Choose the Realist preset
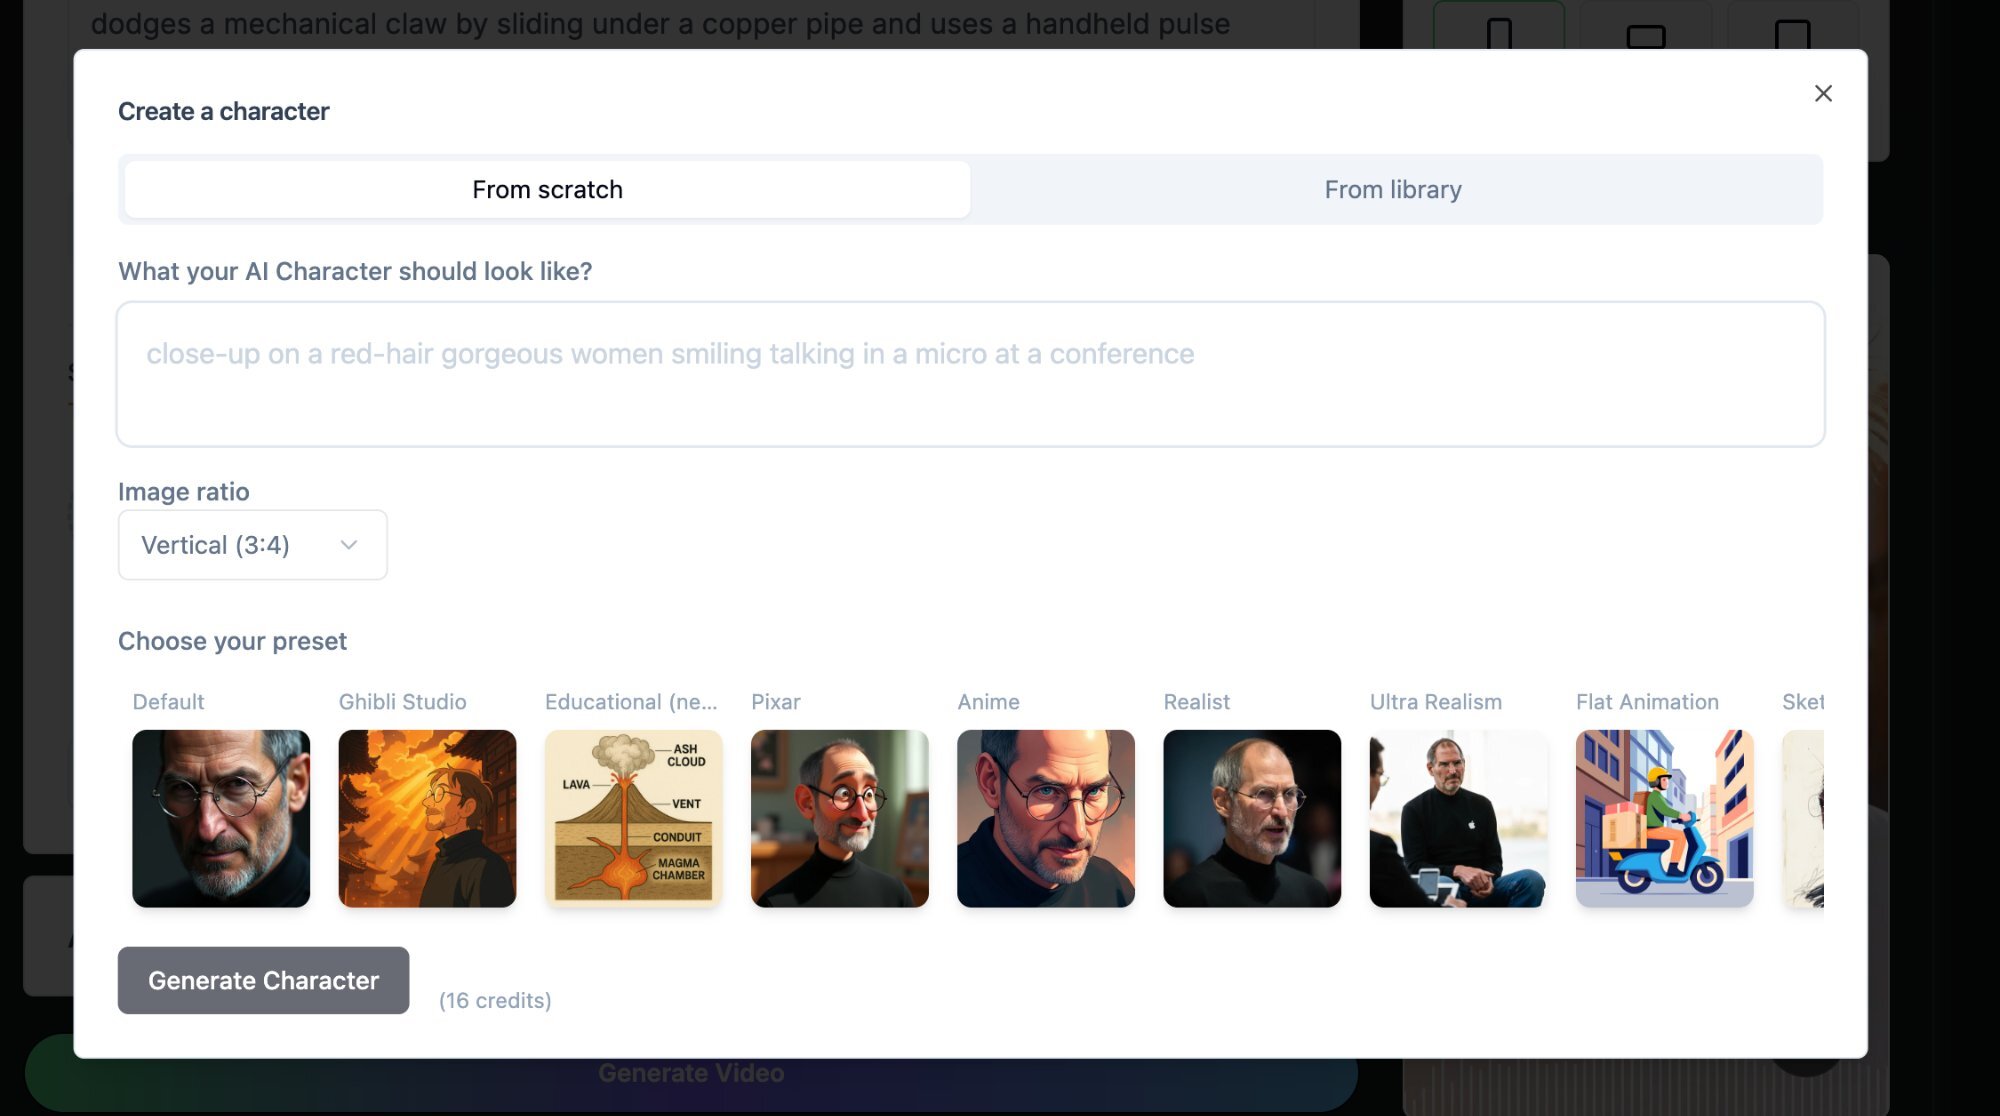The image size is (2000, 1116). click(1251, 818)
